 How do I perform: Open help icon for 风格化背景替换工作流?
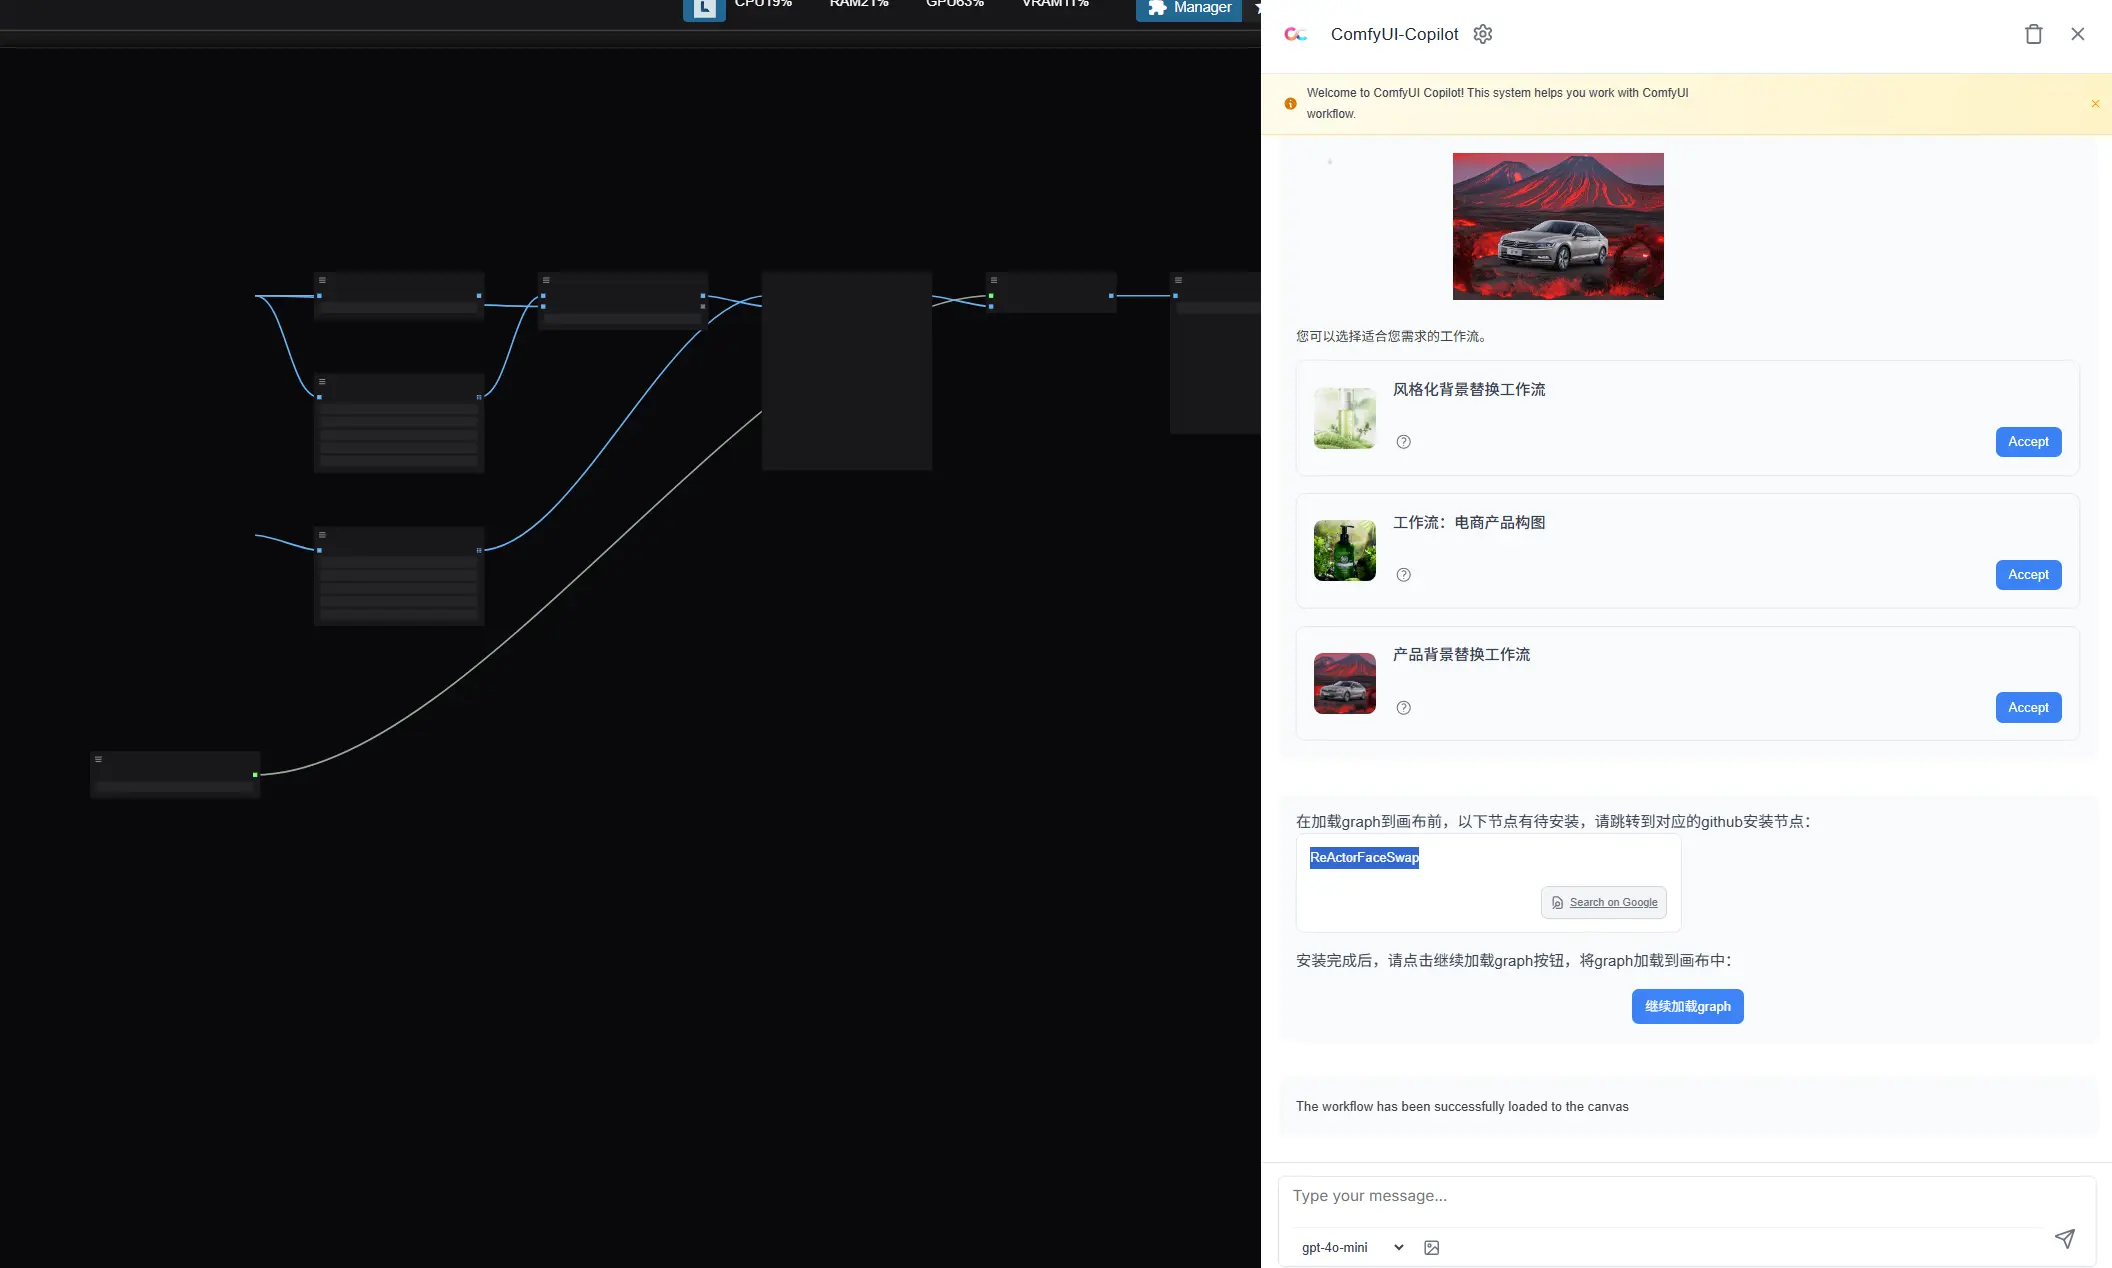coord(1403,442)
